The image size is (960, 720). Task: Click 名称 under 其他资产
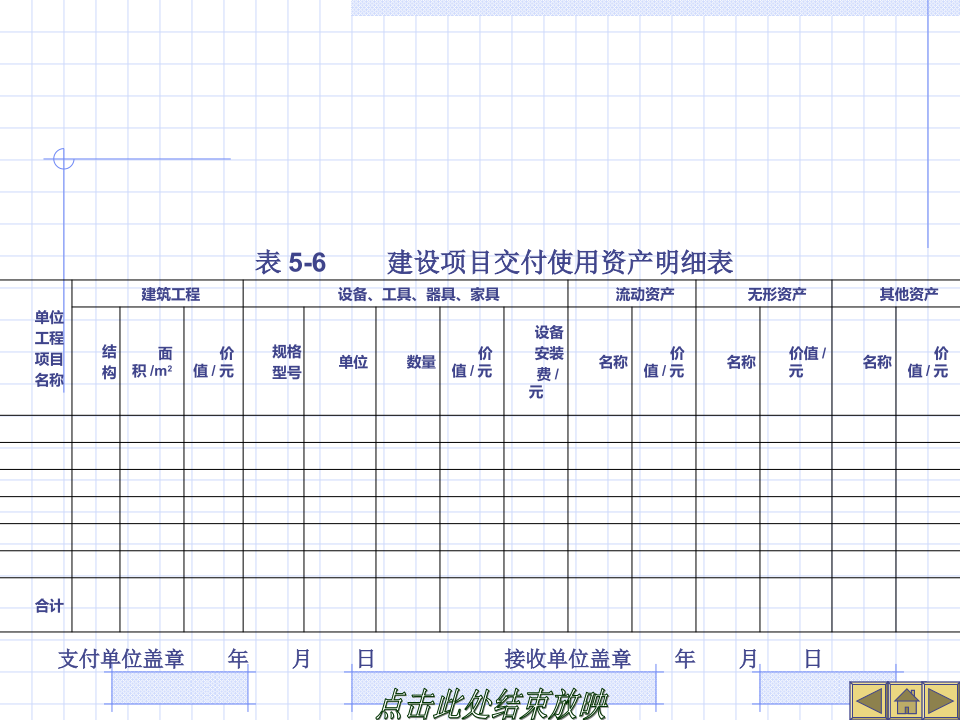[x=877, y=362]
